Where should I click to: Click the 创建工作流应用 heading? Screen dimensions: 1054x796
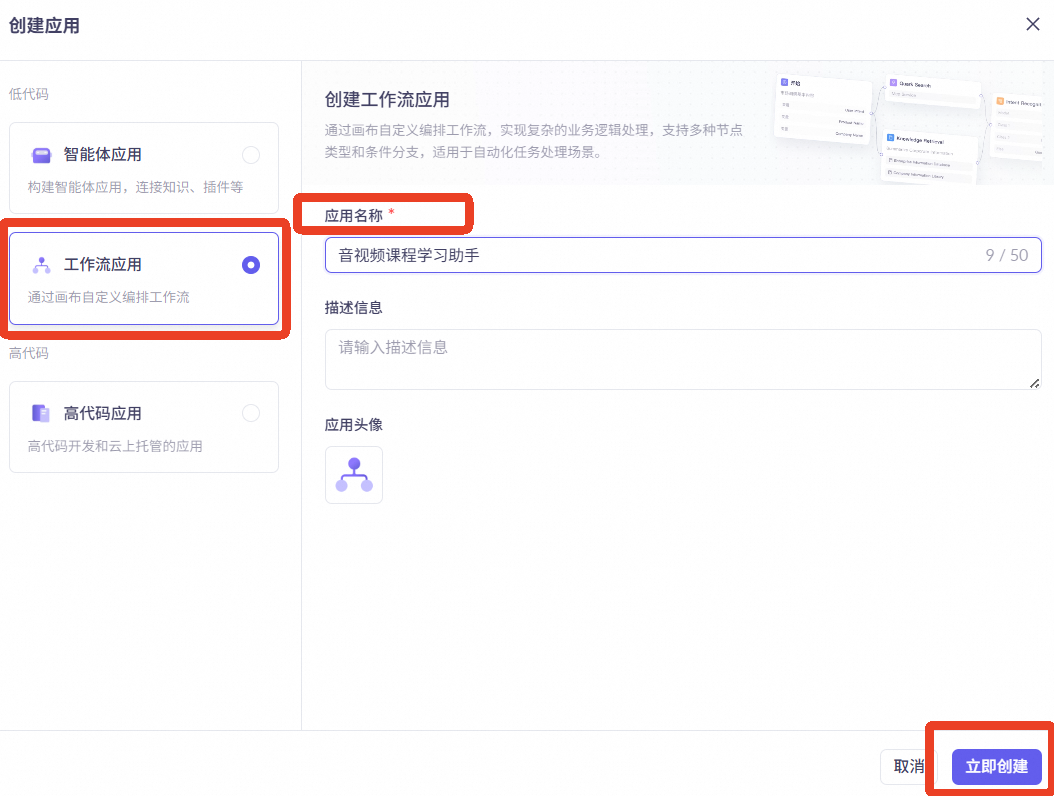[x=387, y=100]
